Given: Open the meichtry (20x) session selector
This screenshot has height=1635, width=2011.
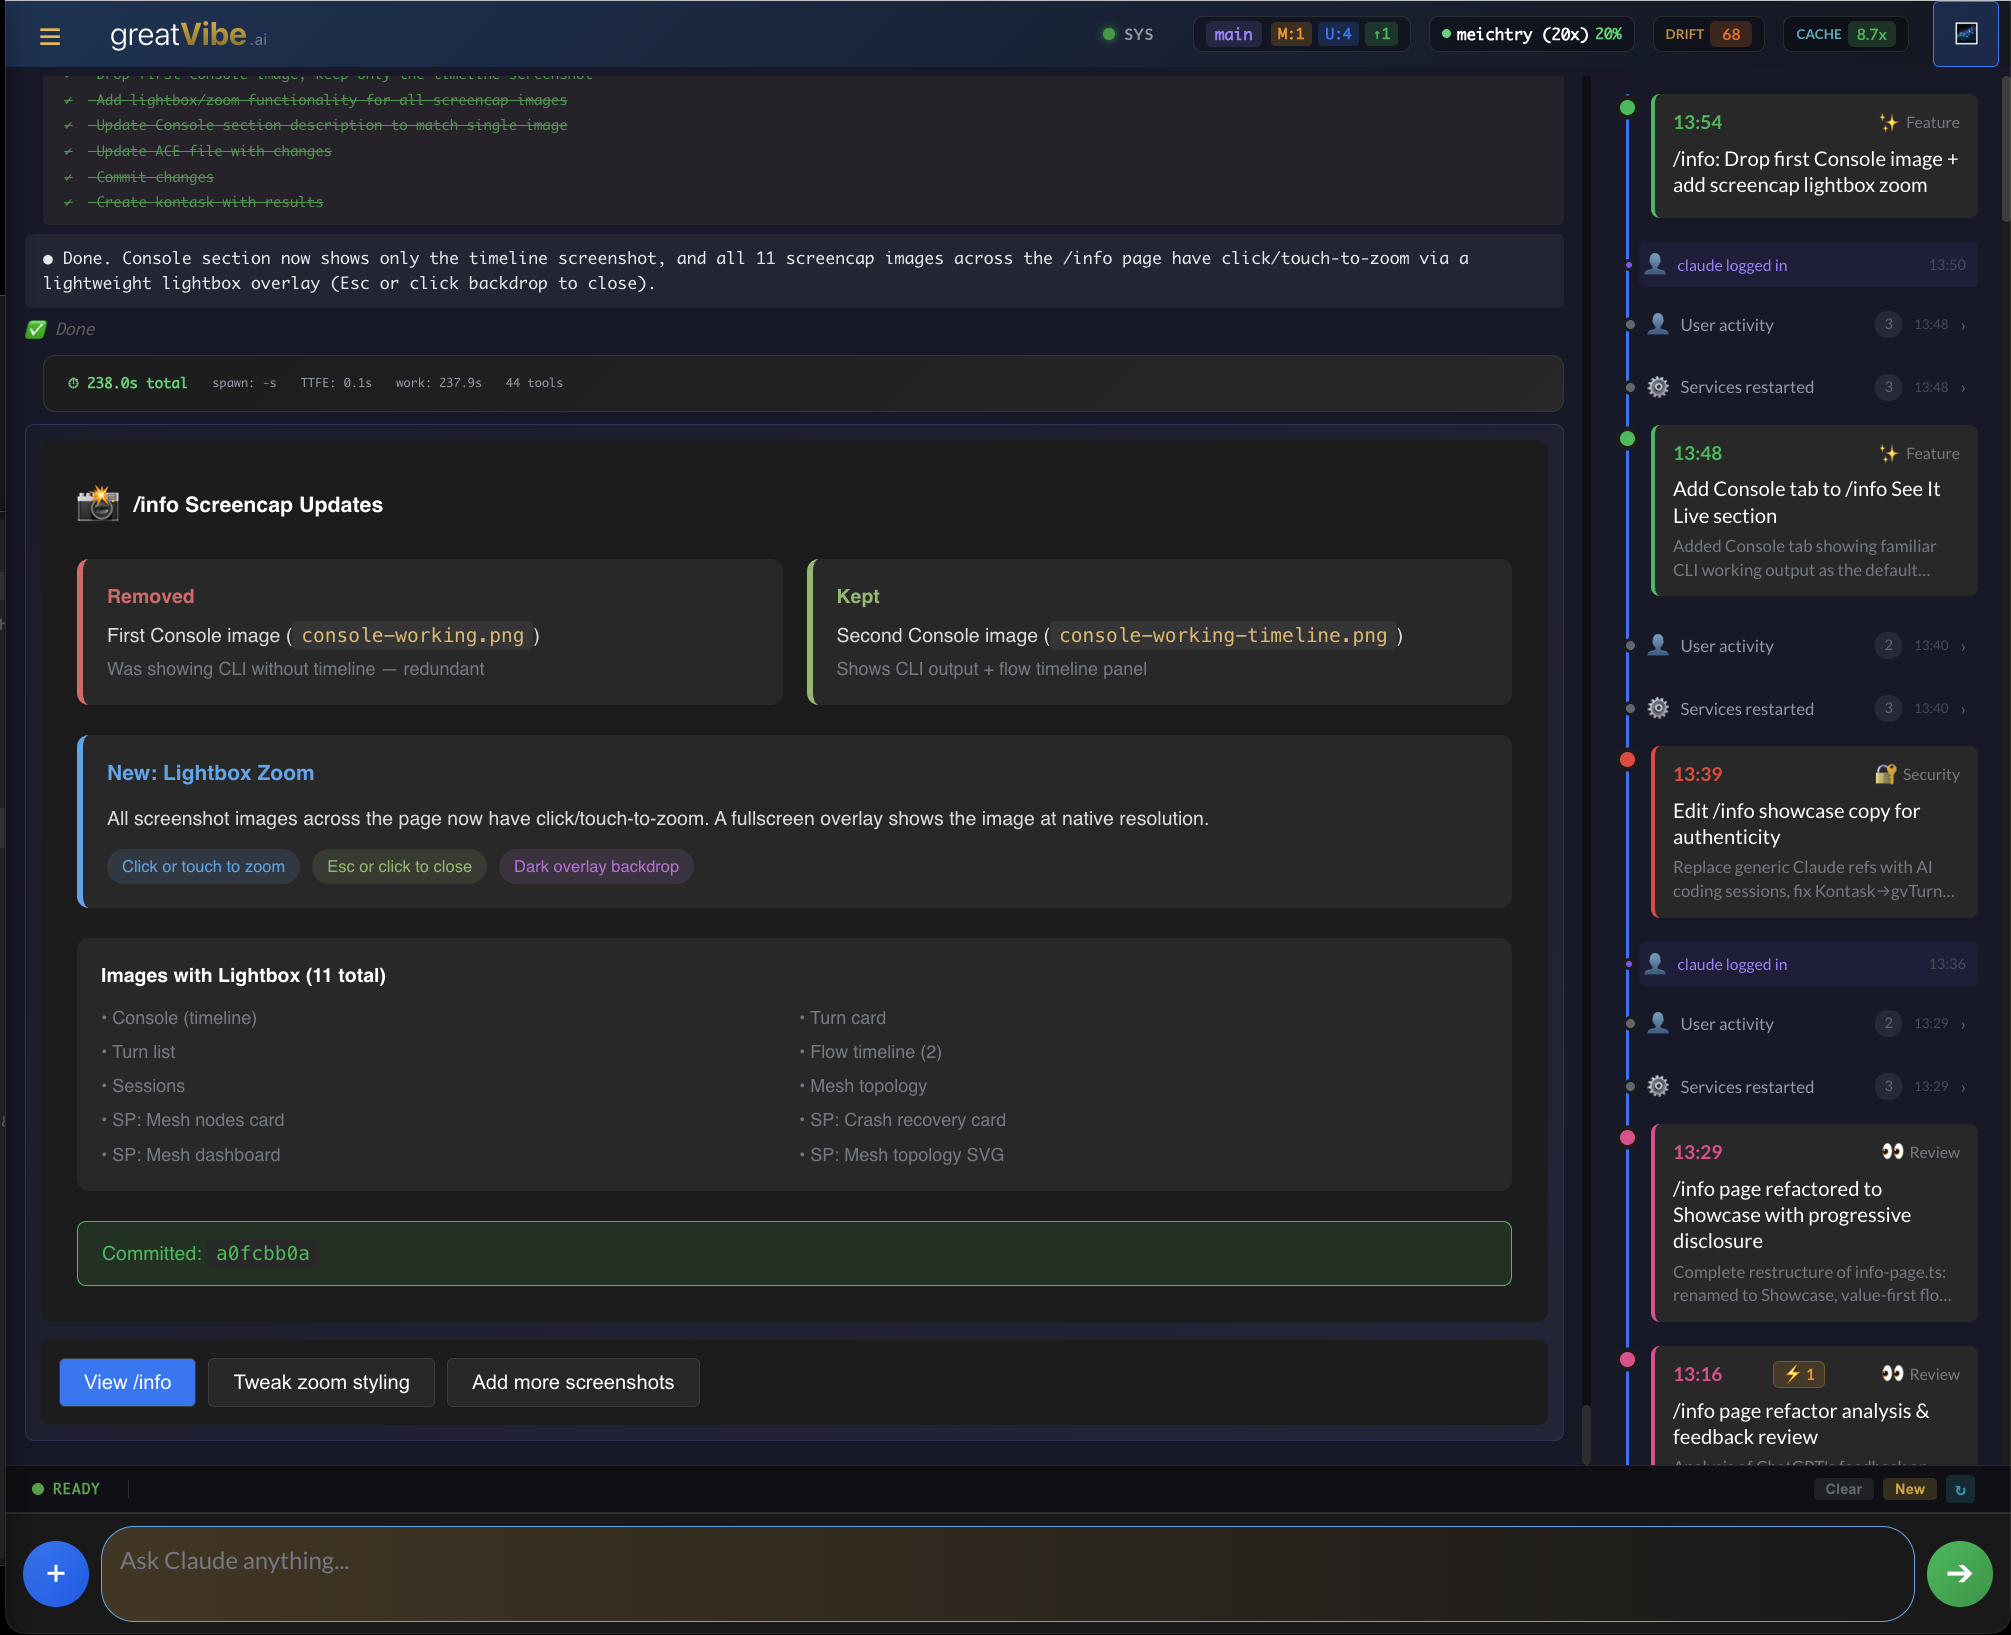Looking at the screenshot, I should (x=1531, y=33).
